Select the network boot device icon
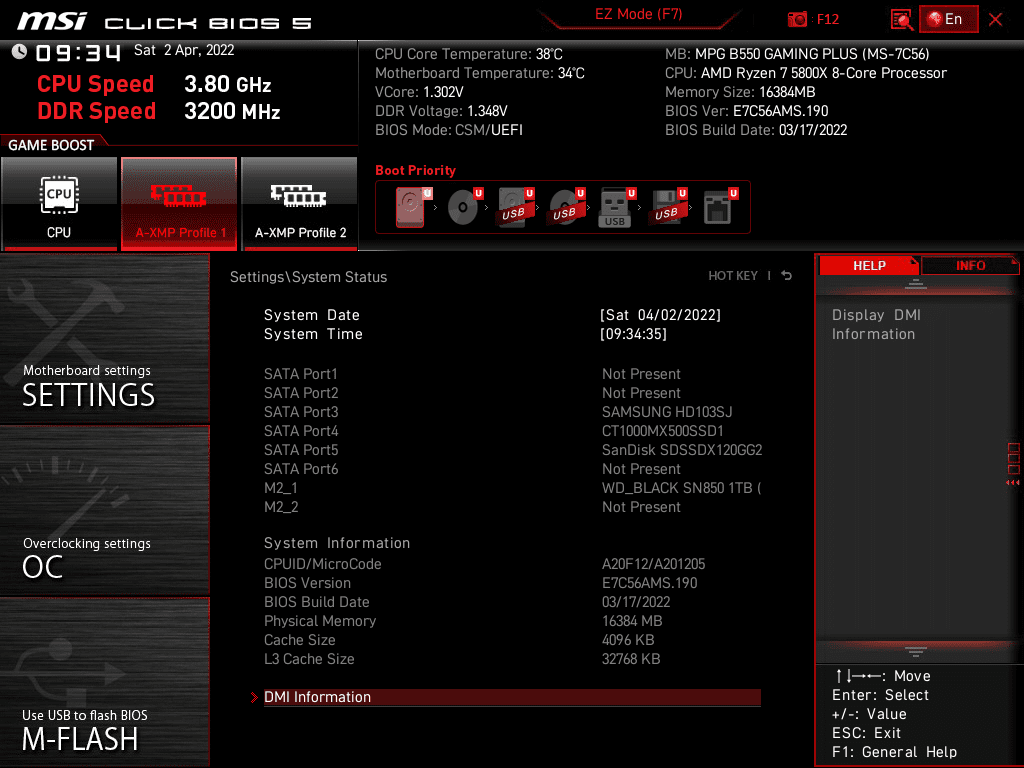This screenshot has width=1024, height=768. pyautogui.click(x=720, y=207)
